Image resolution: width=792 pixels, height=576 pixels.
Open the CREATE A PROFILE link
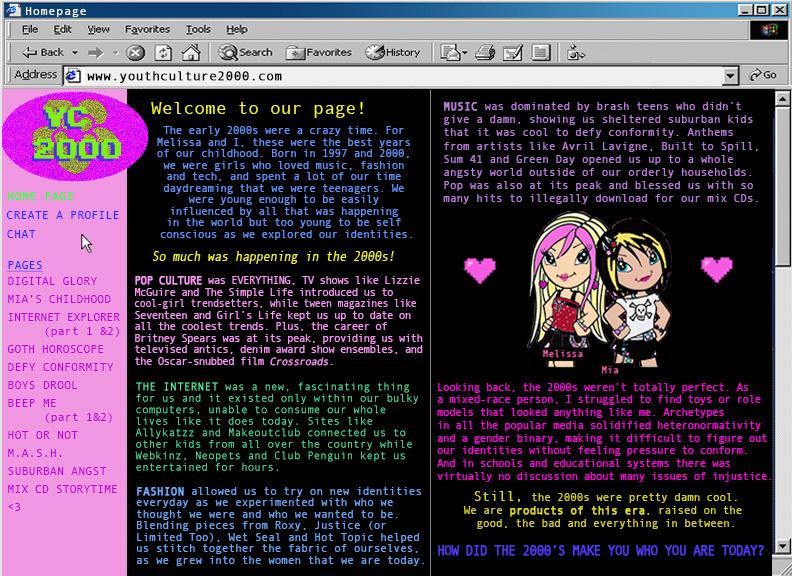click(63, 215)
